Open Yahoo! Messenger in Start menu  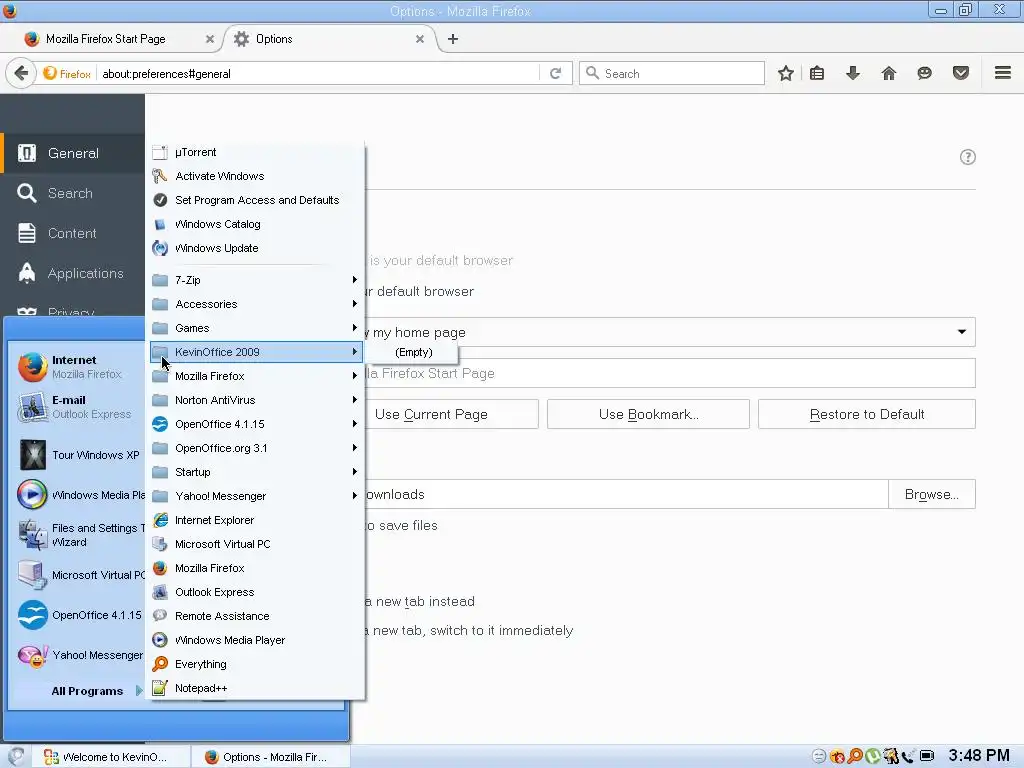pos(78,655)
